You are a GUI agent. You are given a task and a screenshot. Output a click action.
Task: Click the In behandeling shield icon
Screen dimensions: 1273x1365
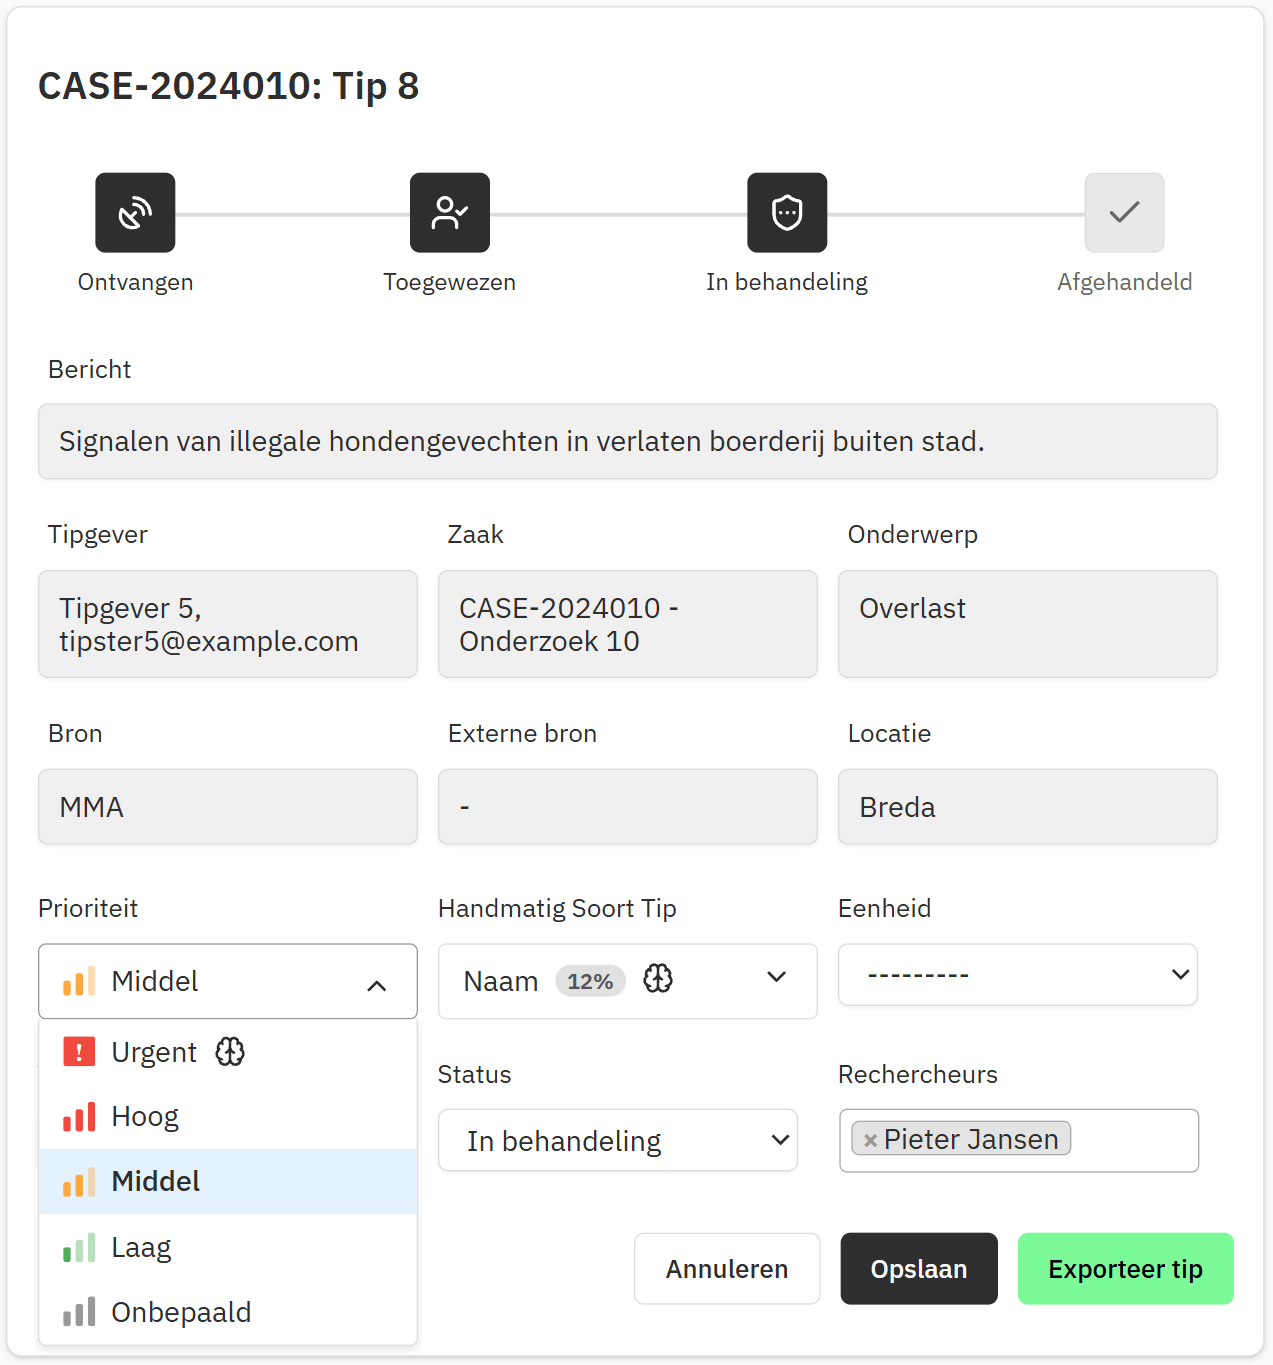click(x=787, y=213)
